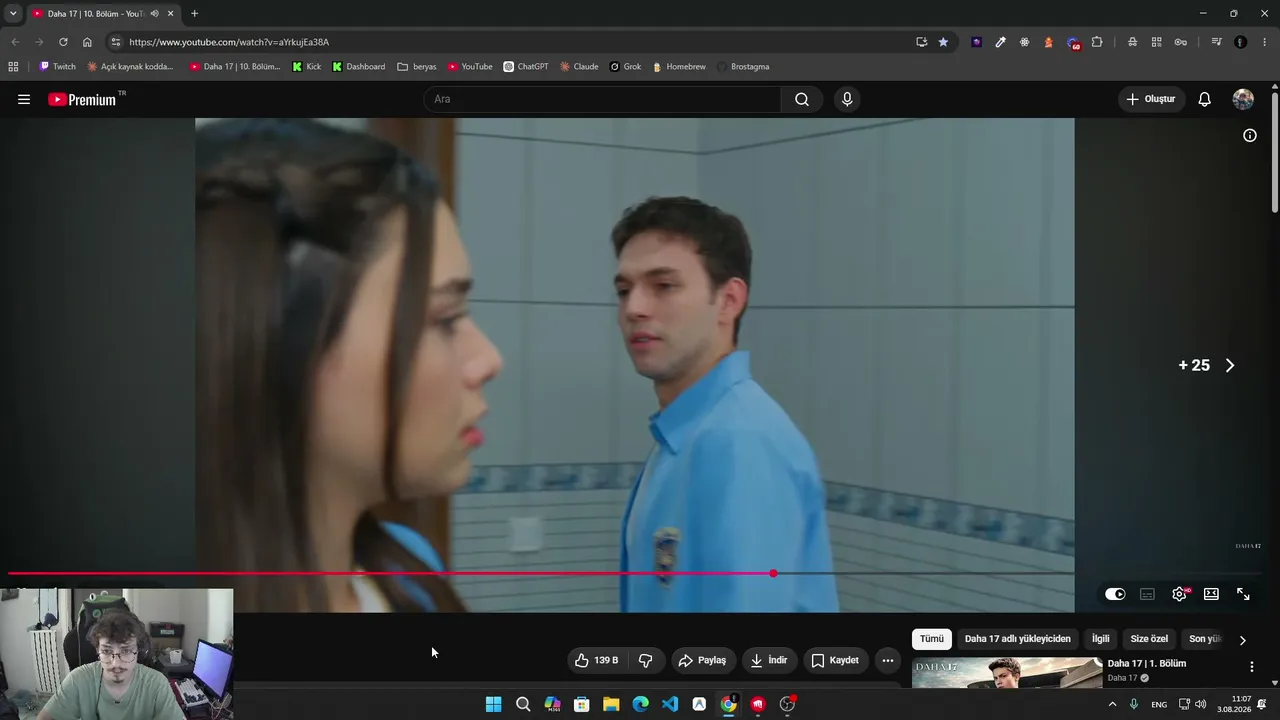Mute the Daha 17 tab audio
The height and width of the screenshot is (720, 1280).
coord(154,14)
